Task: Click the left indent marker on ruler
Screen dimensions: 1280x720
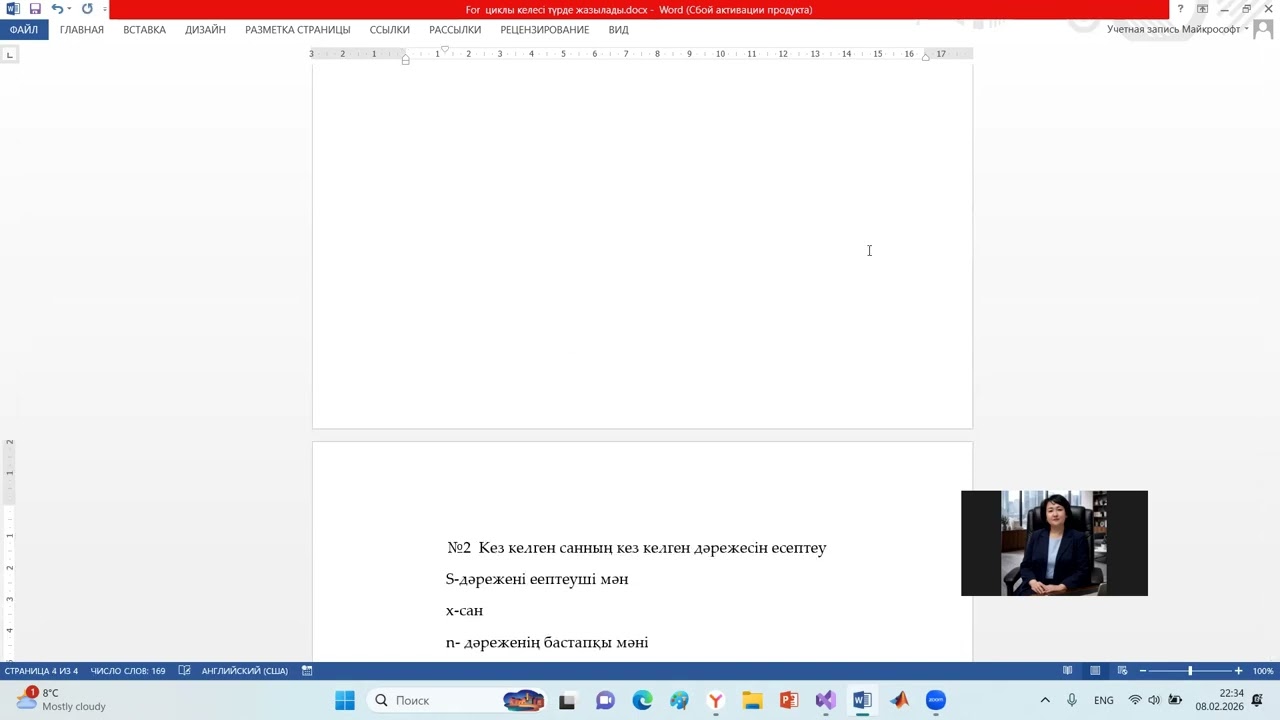Action: coord(405,60)
